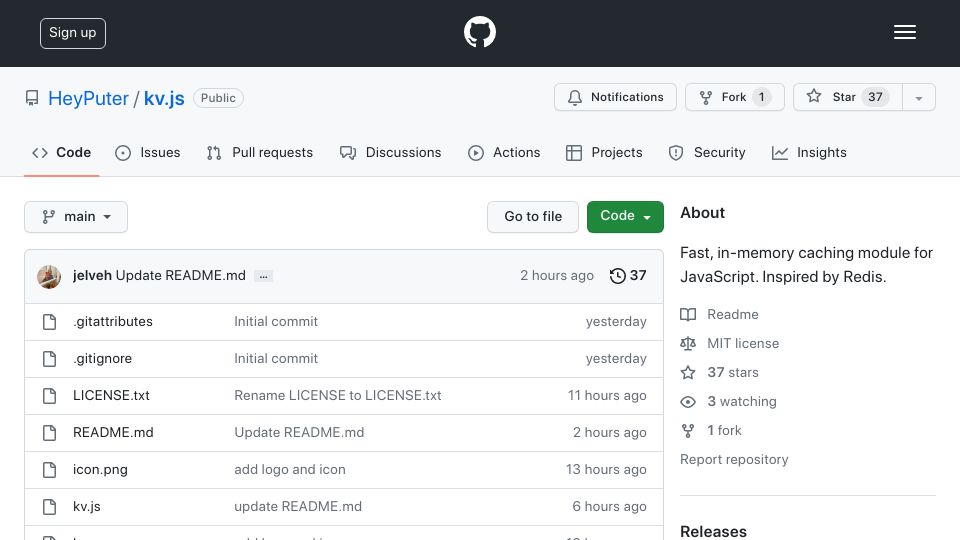Open 'Rename LICENSE to LICENSE.txt' commit message
Image resolution: width=960 pixels, height=540 pixels.
pos(338,396)
